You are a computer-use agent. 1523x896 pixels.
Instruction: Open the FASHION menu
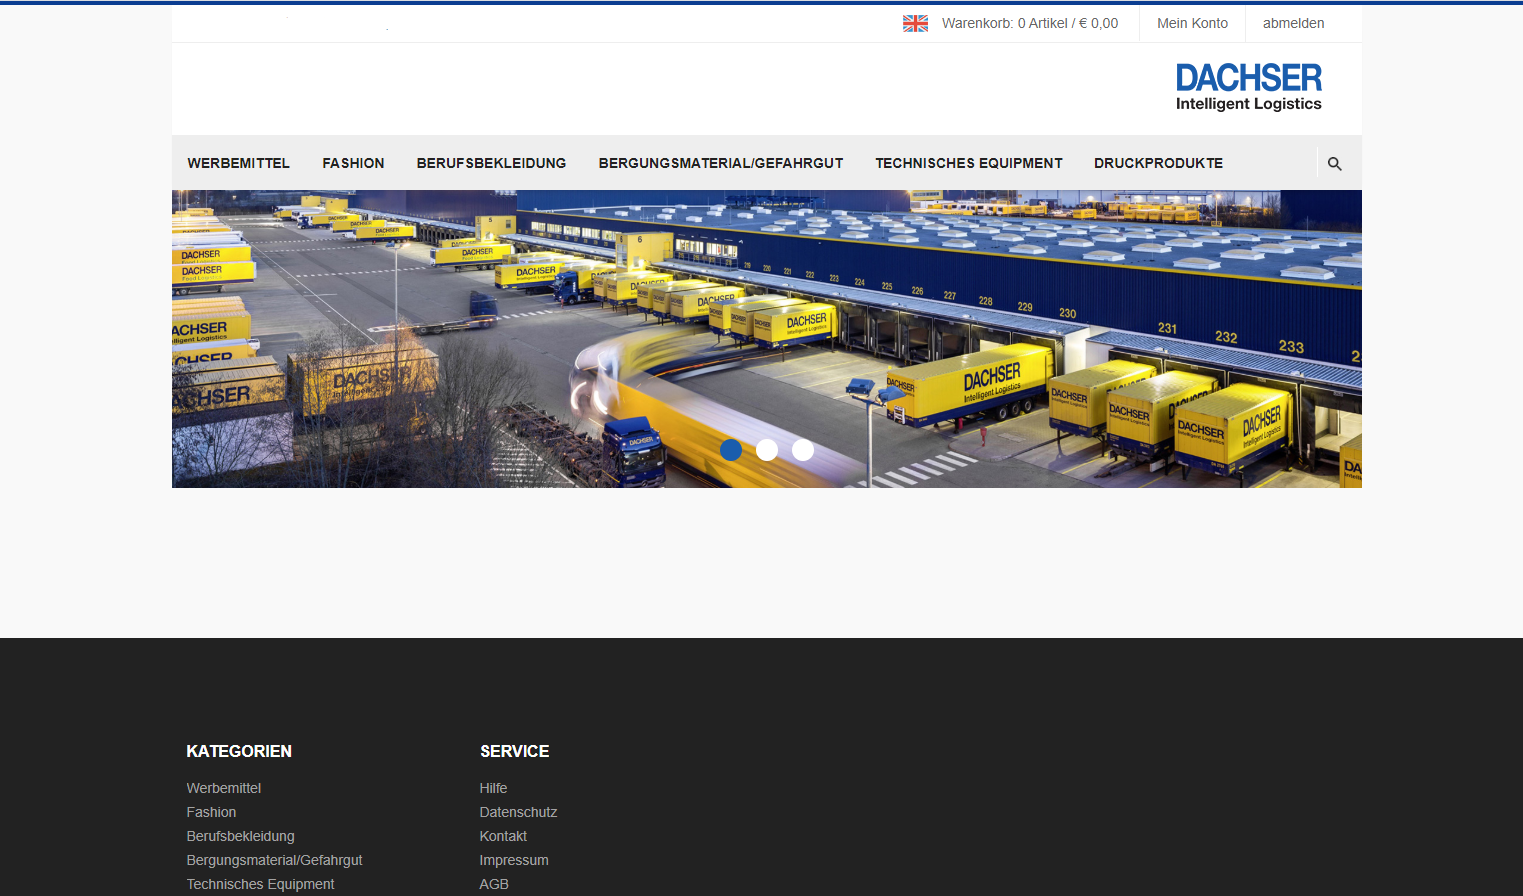(353, 163)
